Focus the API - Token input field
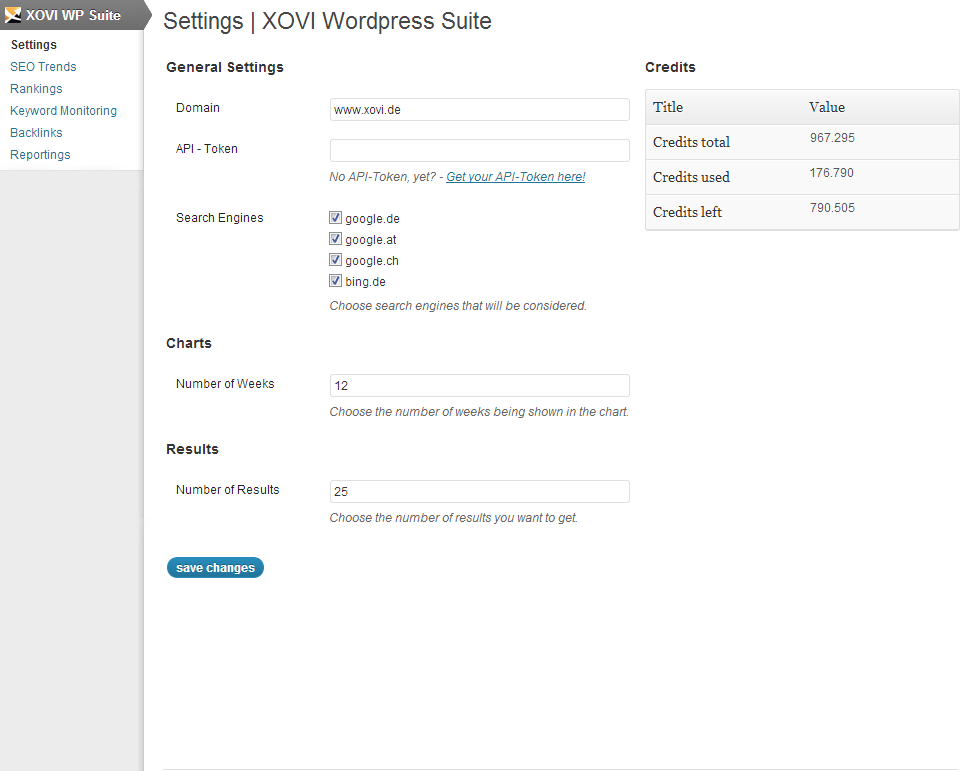Viewport: 969px width, 771px height. 480,150
